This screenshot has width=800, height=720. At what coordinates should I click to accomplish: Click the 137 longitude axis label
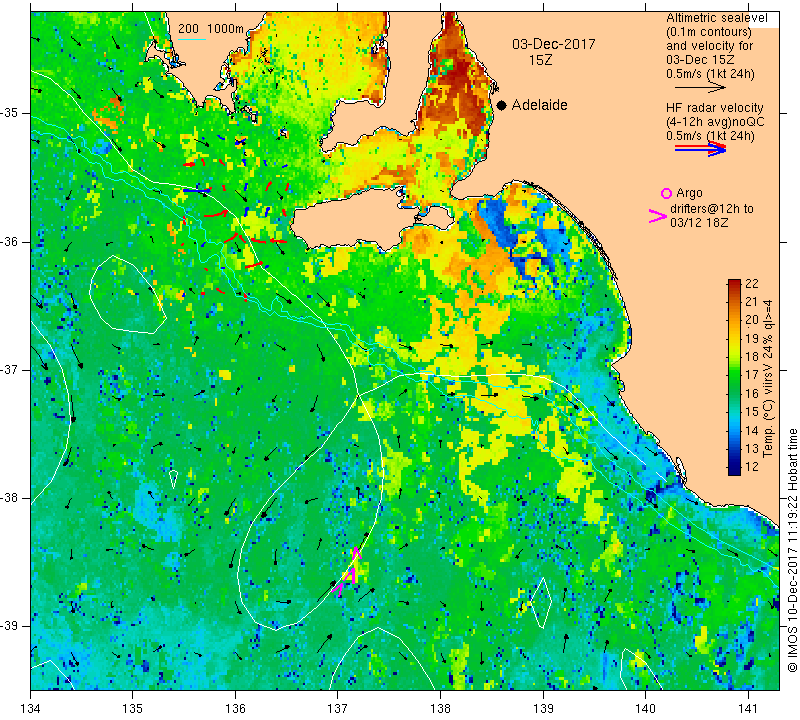pos(338,708)
